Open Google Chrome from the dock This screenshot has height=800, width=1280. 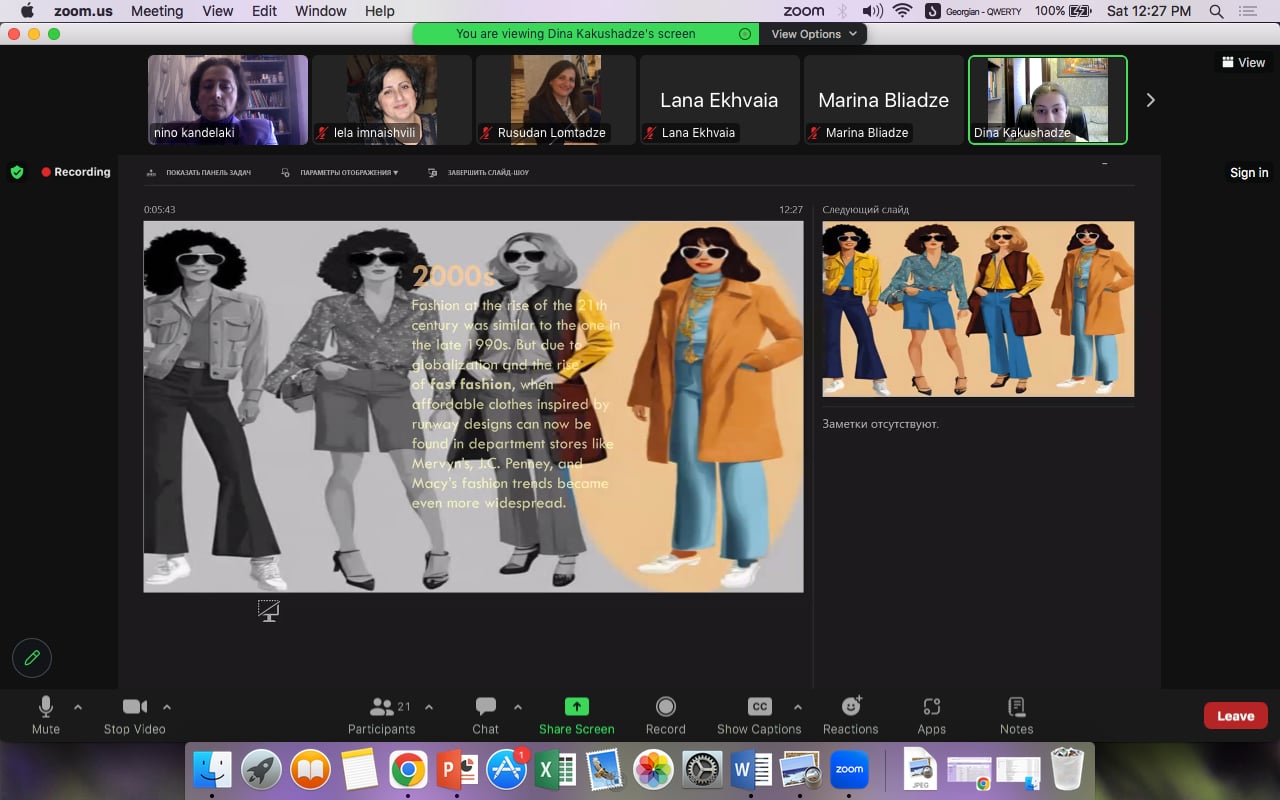pos(408,770)
